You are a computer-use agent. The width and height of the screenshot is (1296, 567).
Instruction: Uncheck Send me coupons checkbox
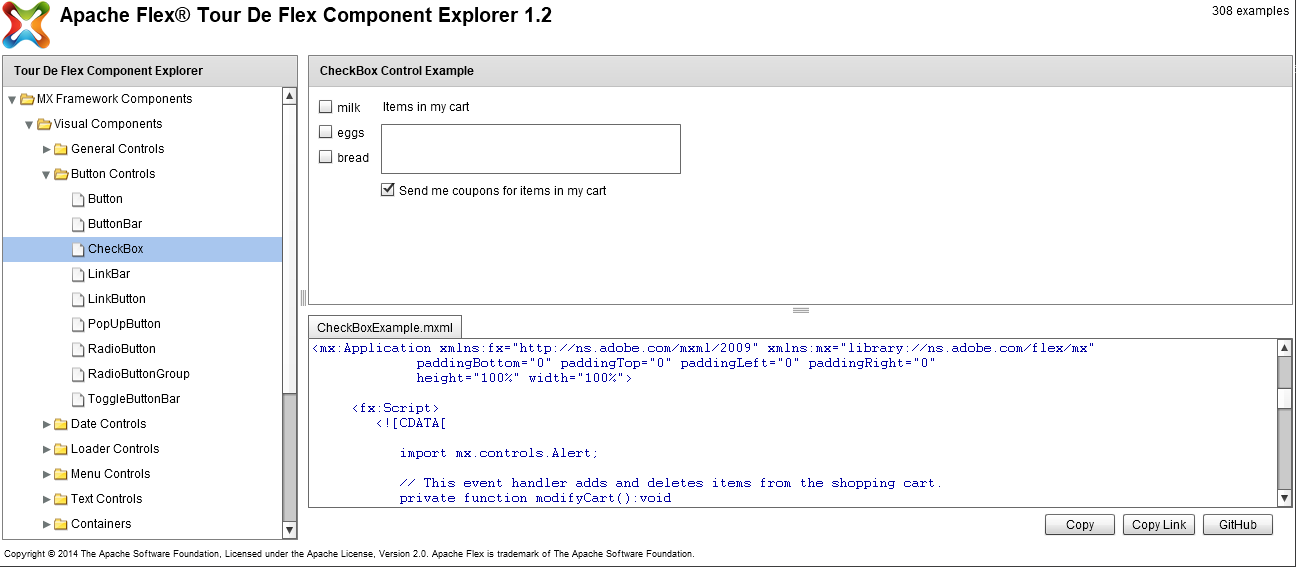[x=388, y=190]
